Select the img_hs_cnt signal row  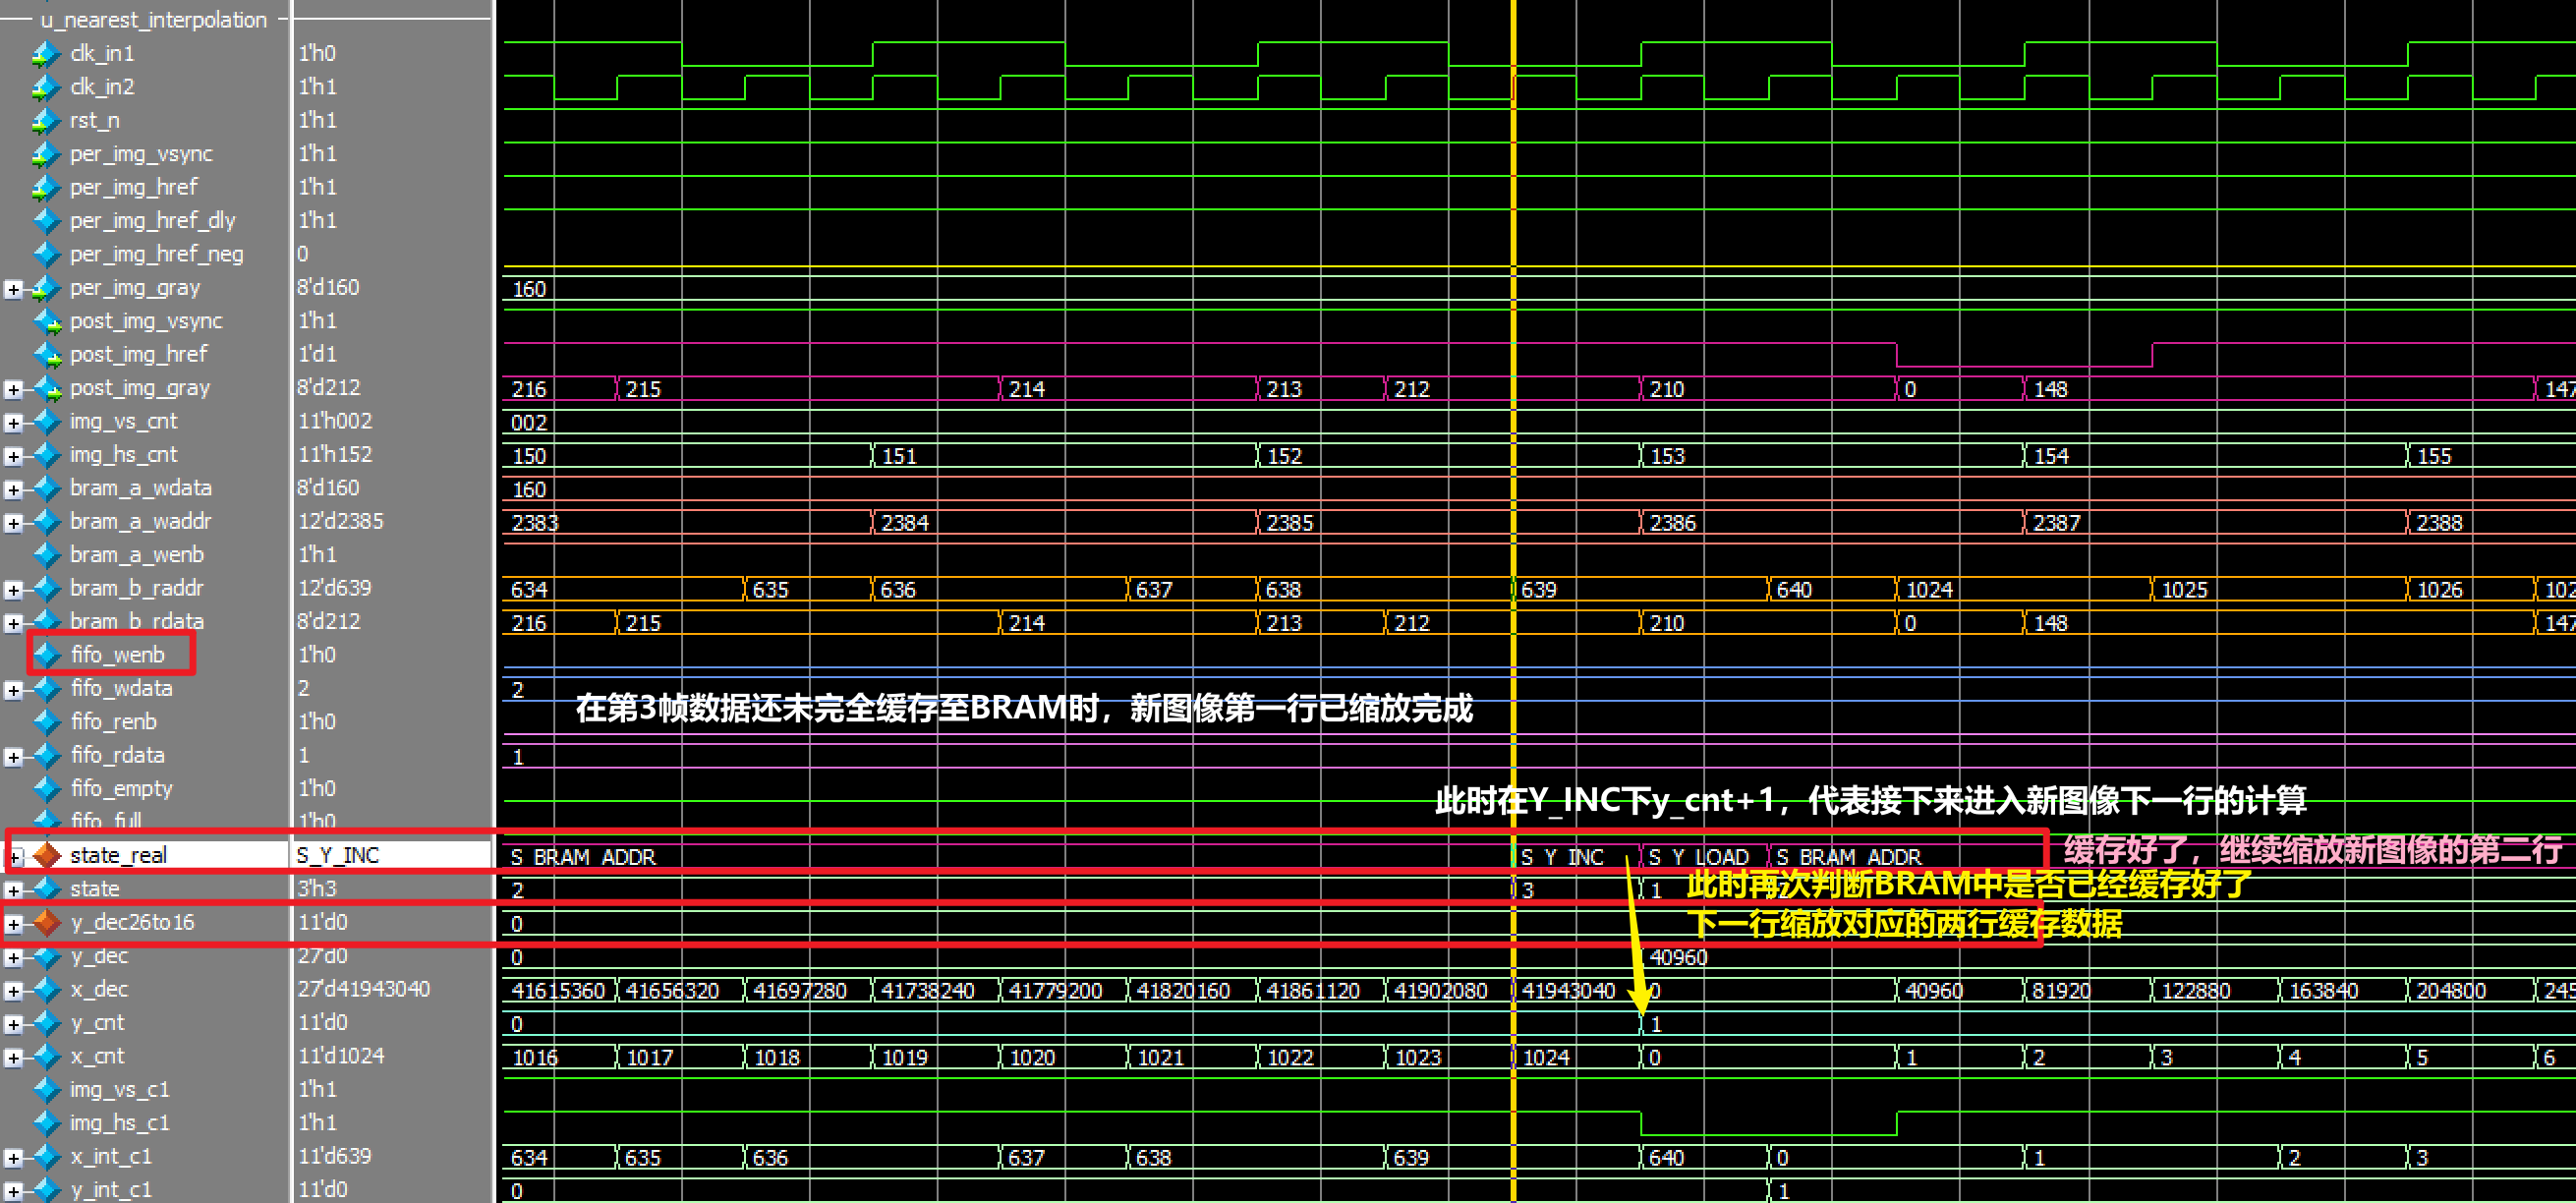click(x=123, y=455)
